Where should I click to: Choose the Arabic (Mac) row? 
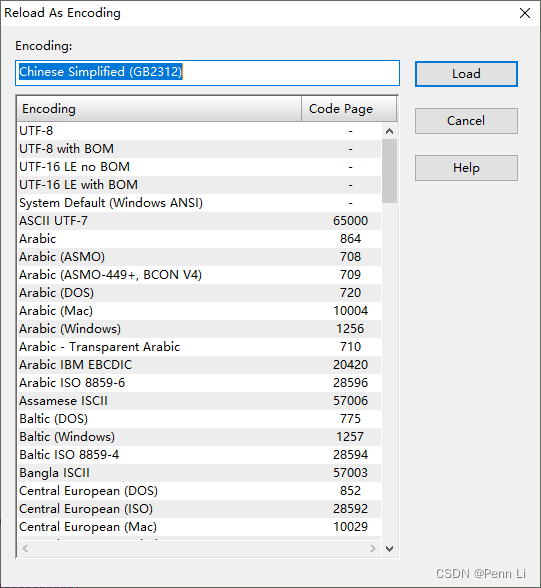click(x=199, y=311)
